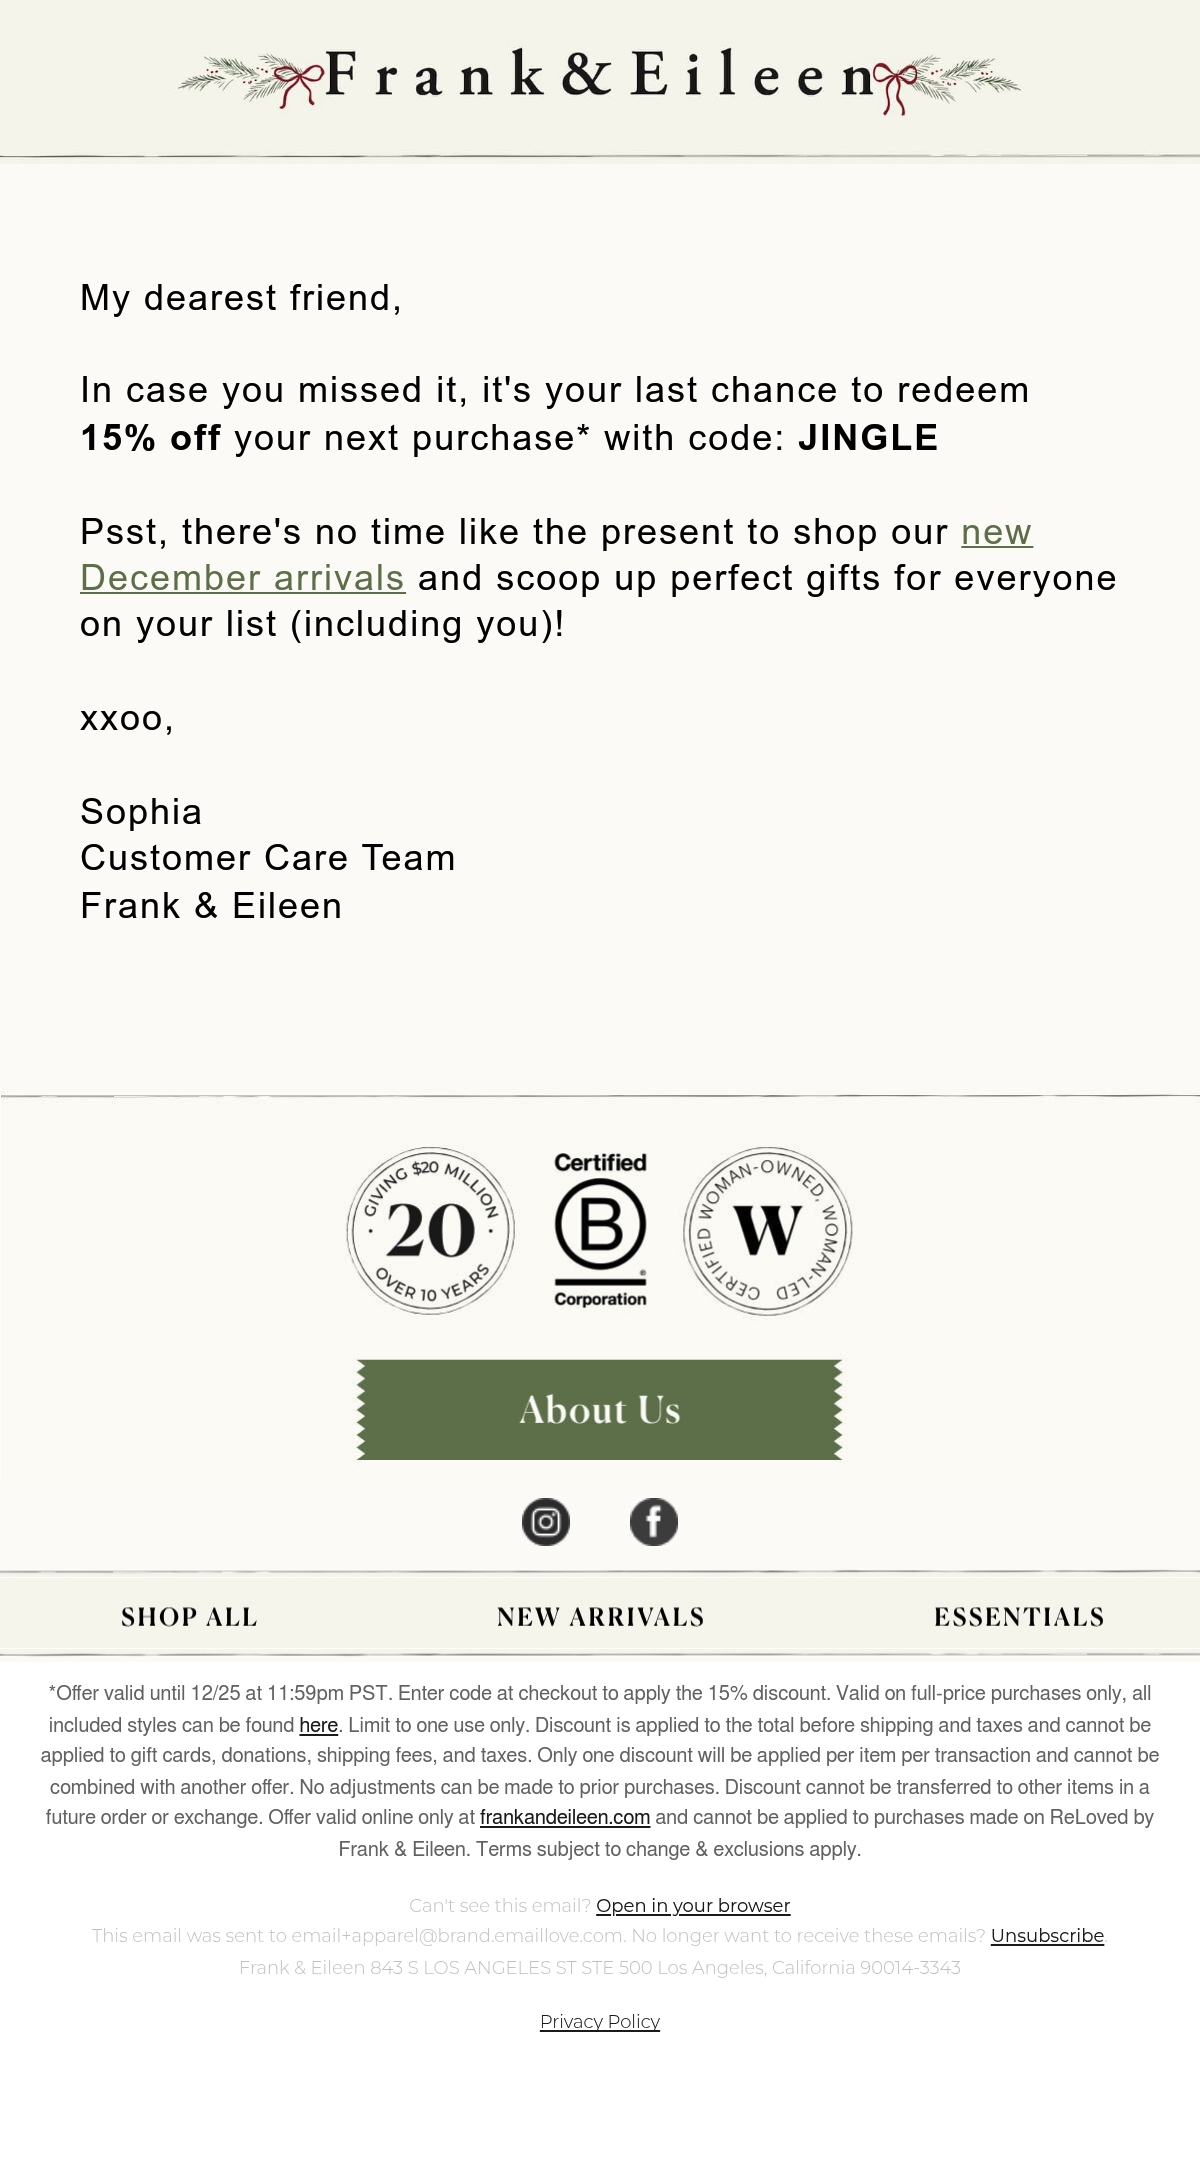Click the JINGLE promo code text
This screenshot has height=2160, width=1200.
tap(868, 438)
